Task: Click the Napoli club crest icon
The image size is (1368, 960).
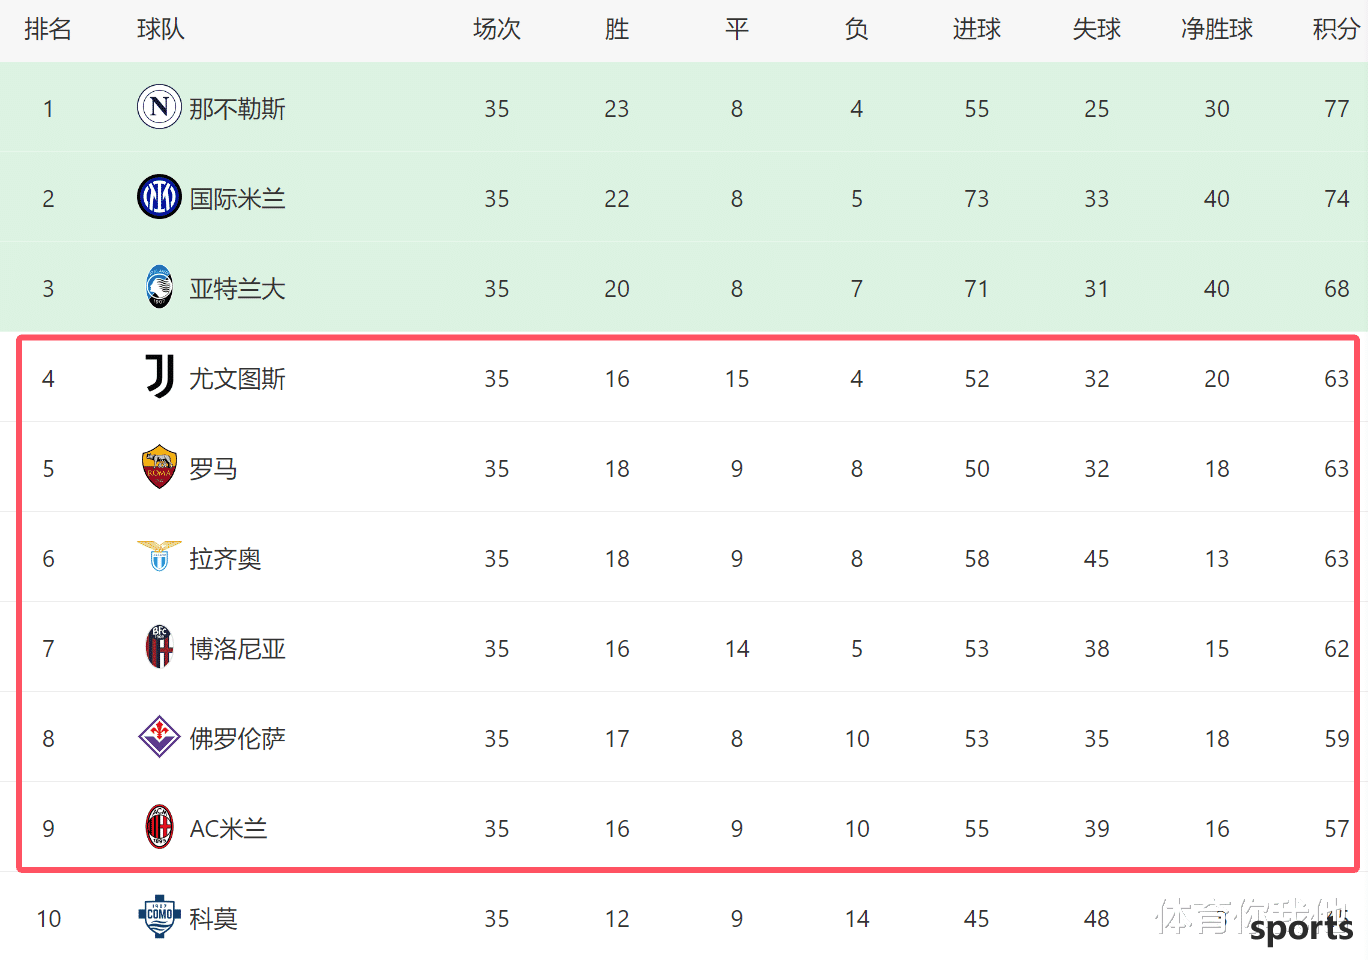Action: coord(159,107)
